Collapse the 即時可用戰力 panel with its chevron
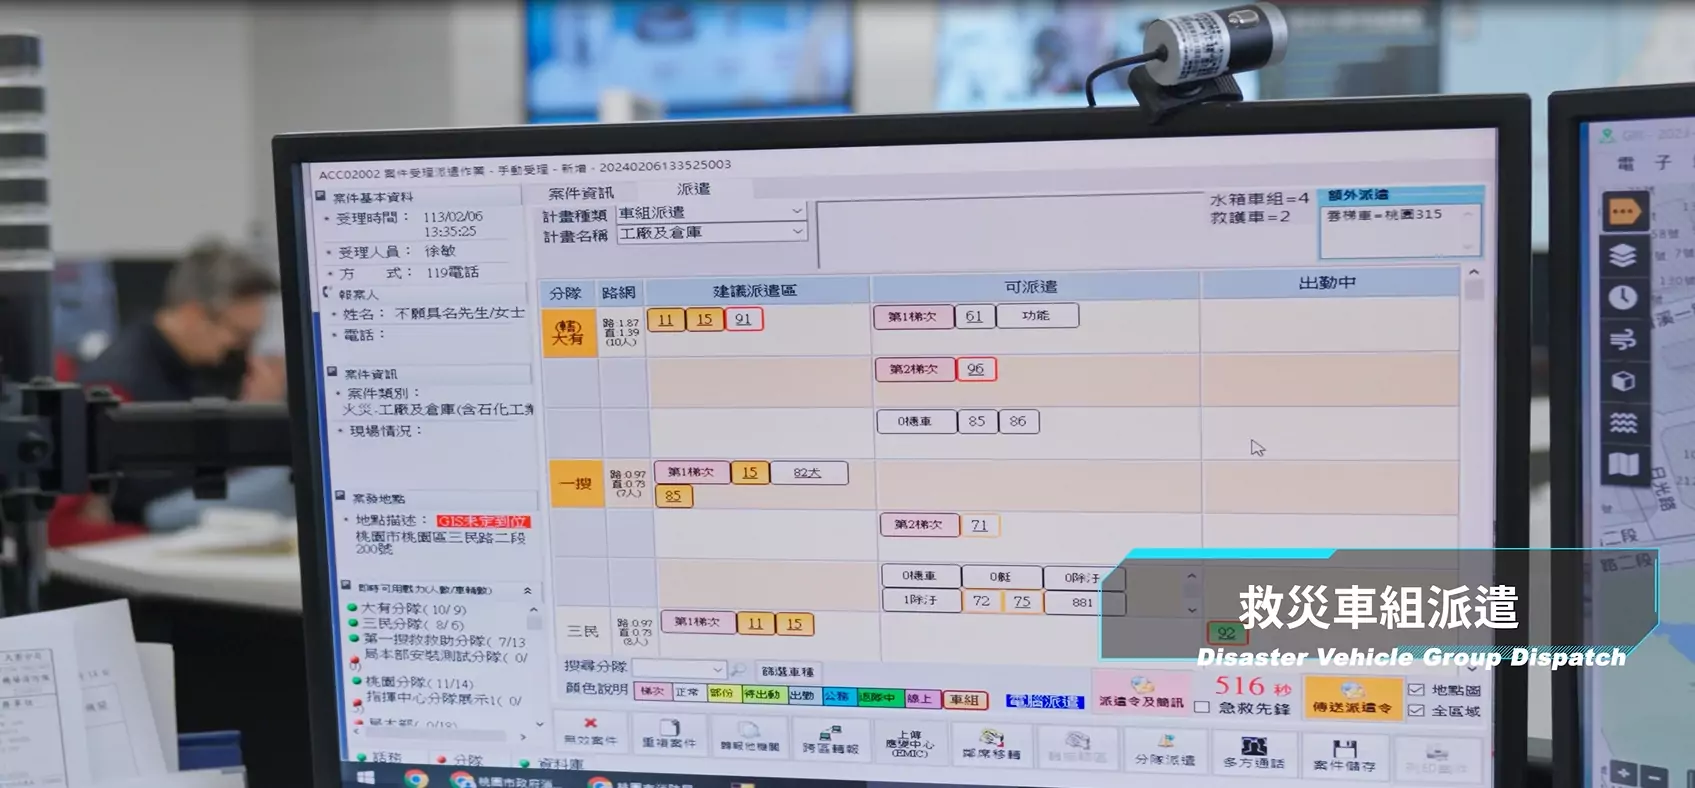Viewport: 1695px width, 788px height. point(528,591)
